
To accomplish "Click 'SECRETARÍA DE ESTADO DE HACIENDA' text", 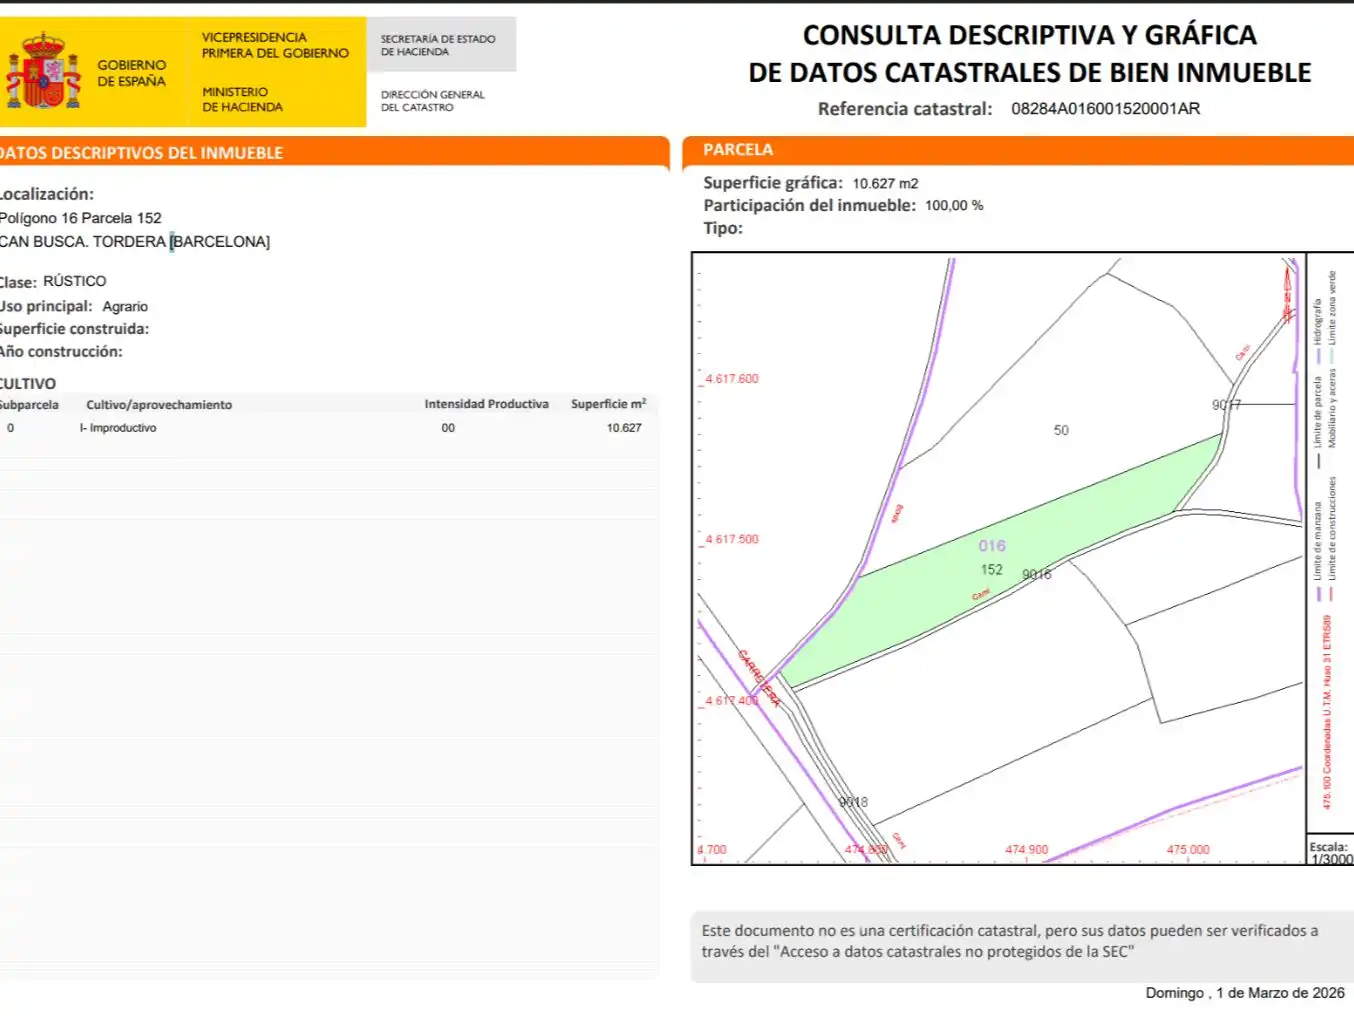I will click(x=438, y=45).
